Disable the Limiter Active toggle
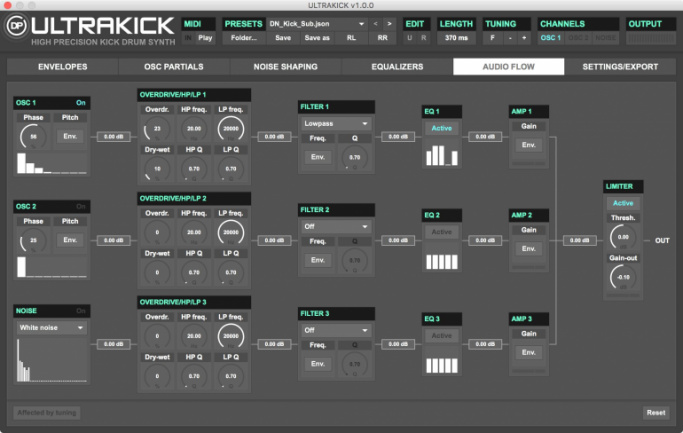 623,203
